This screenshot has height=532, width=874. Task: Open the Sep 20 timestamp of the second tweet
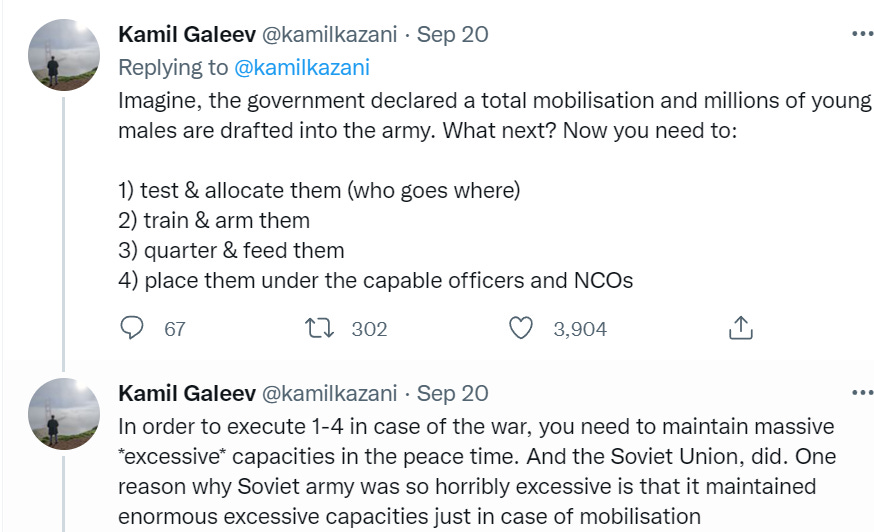point(453,394)
